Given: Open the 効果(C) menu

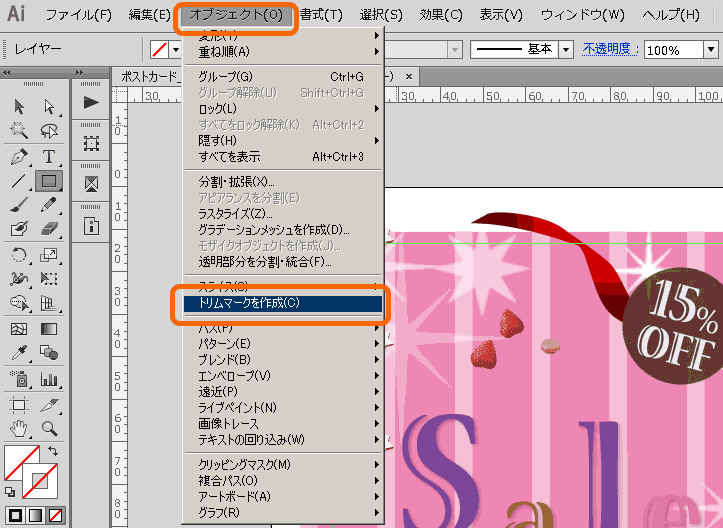Looking at the screenshot, I should 441,15.
